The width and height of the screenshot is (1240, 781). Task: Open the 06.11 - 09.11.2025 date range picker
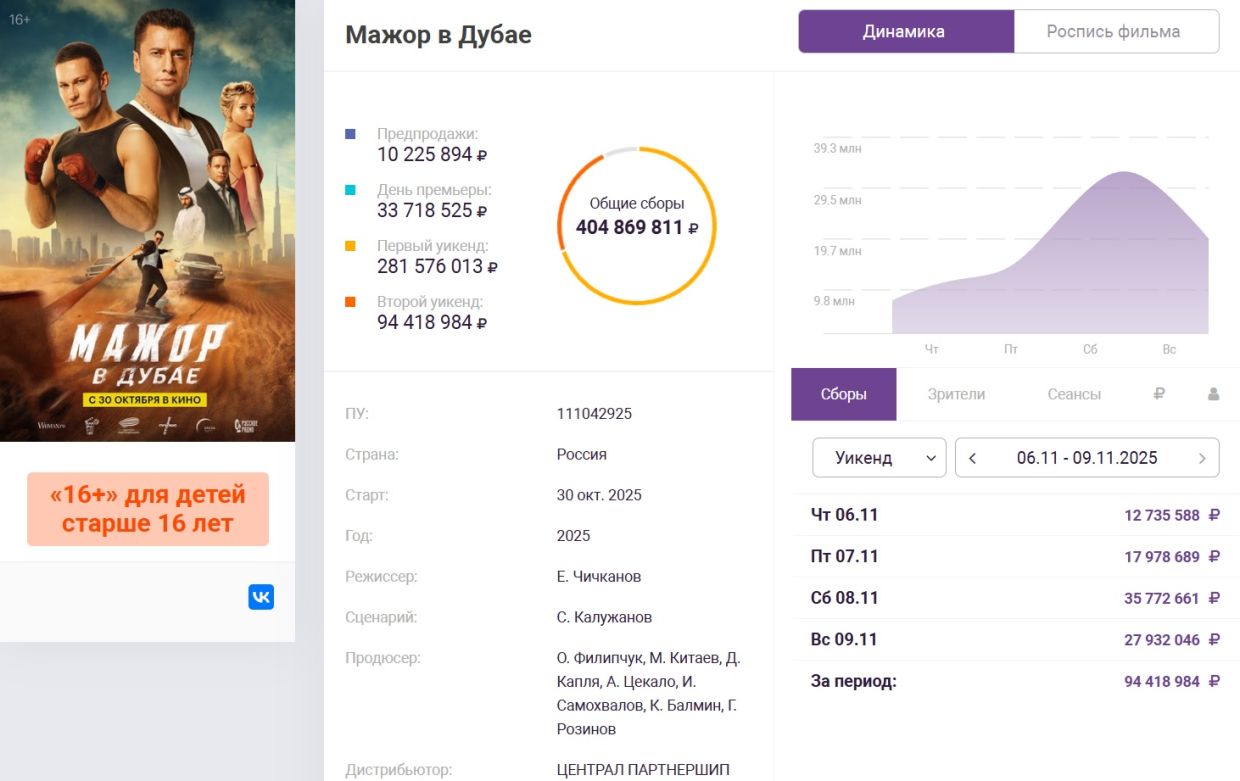1086,458
